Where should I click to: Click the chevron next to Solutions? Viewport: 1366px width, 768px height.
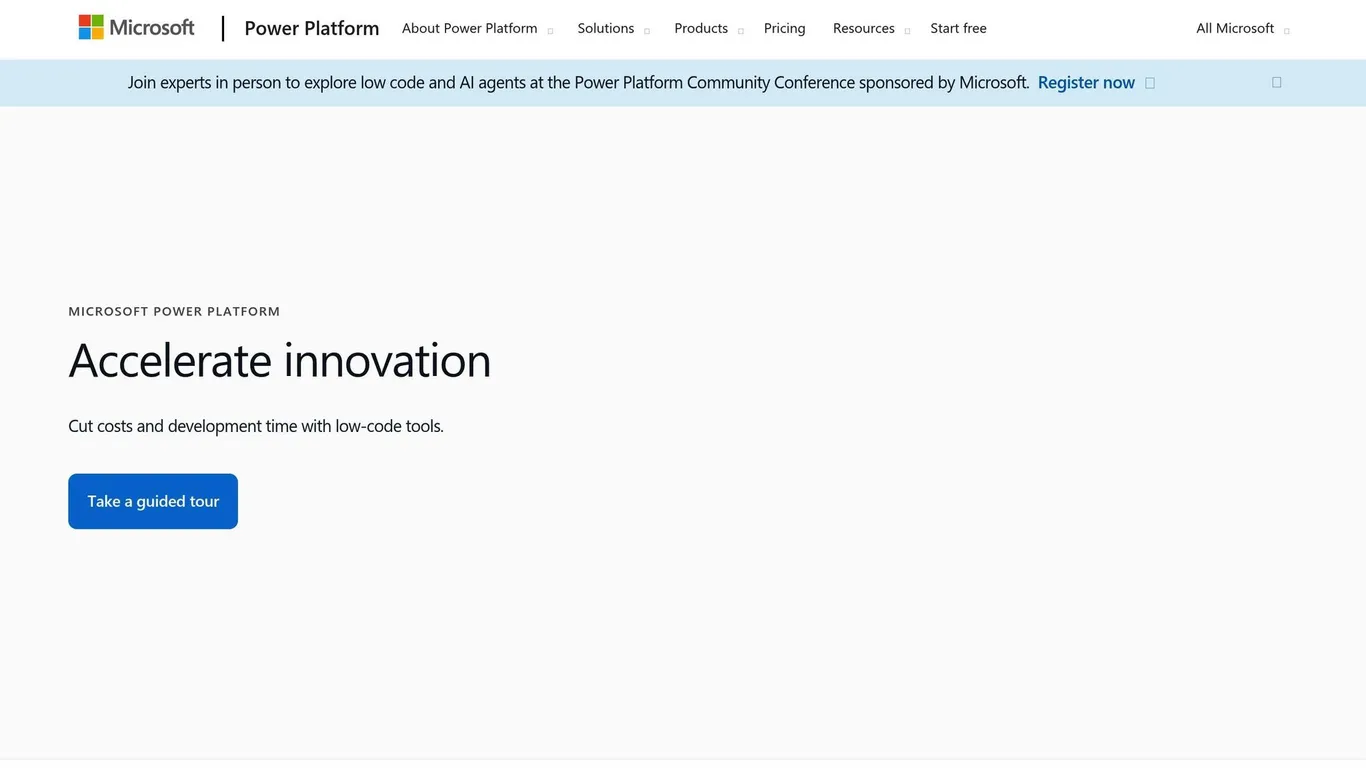[x=647, y=30]
